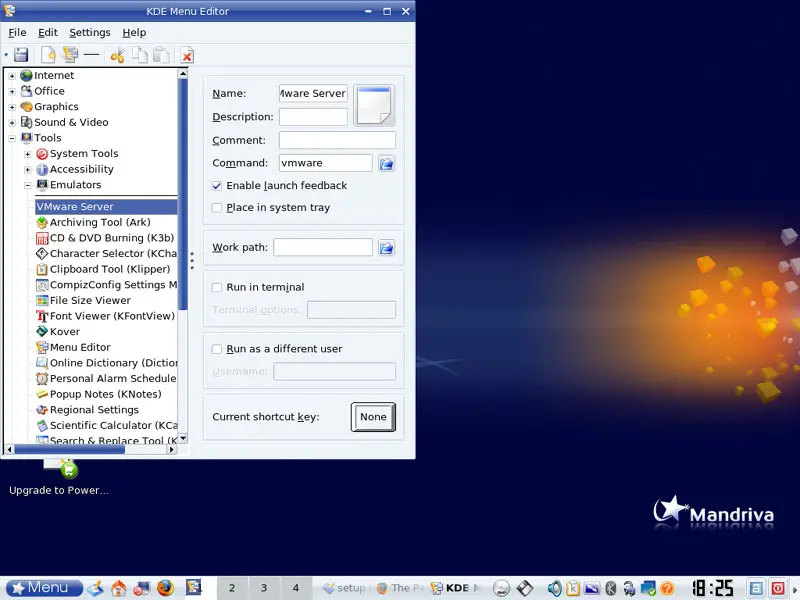Image resolution: width=800 pixels, height=600 pixels.
Task: Open the Edit menu
Action: tap(48, 33)
